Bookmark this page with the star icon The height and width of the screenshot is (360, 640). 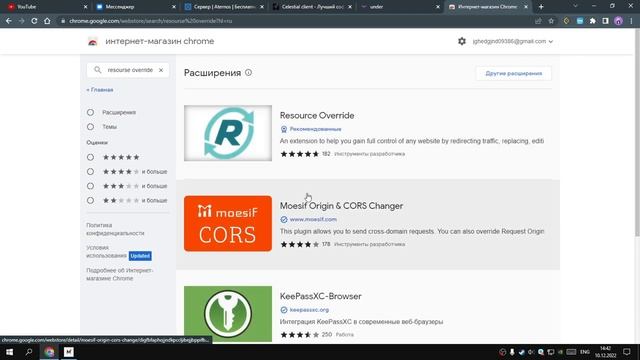pyautogui.click(x=551, y=21)
